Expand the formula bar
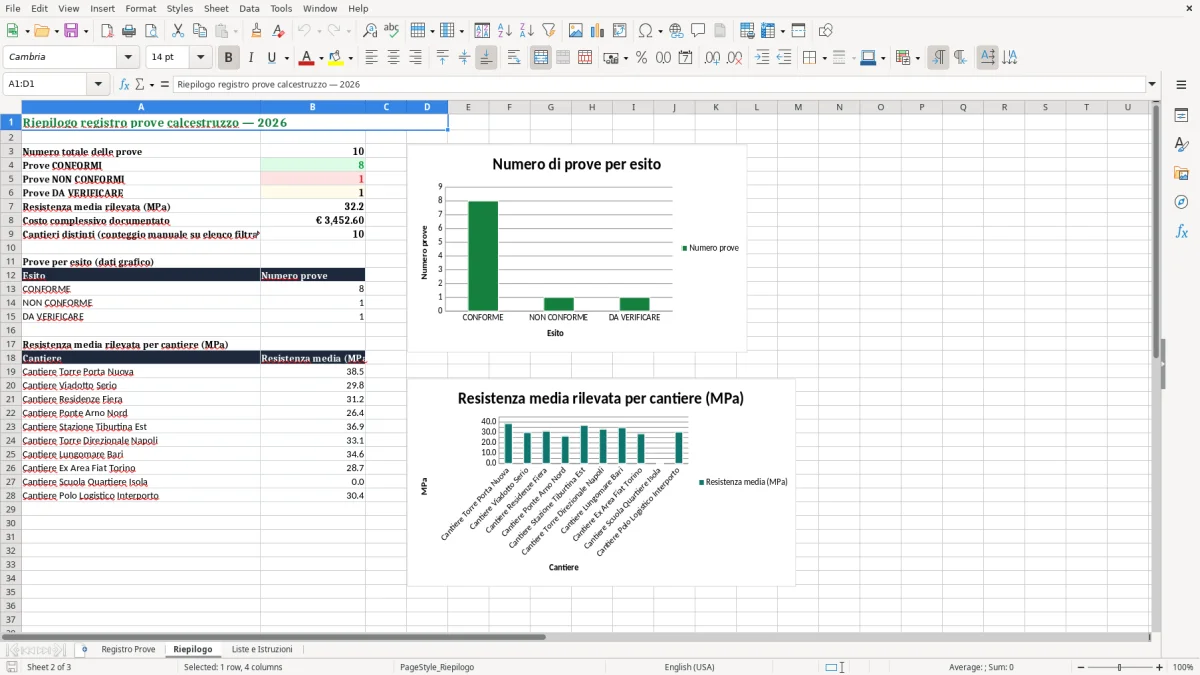 1152,84
